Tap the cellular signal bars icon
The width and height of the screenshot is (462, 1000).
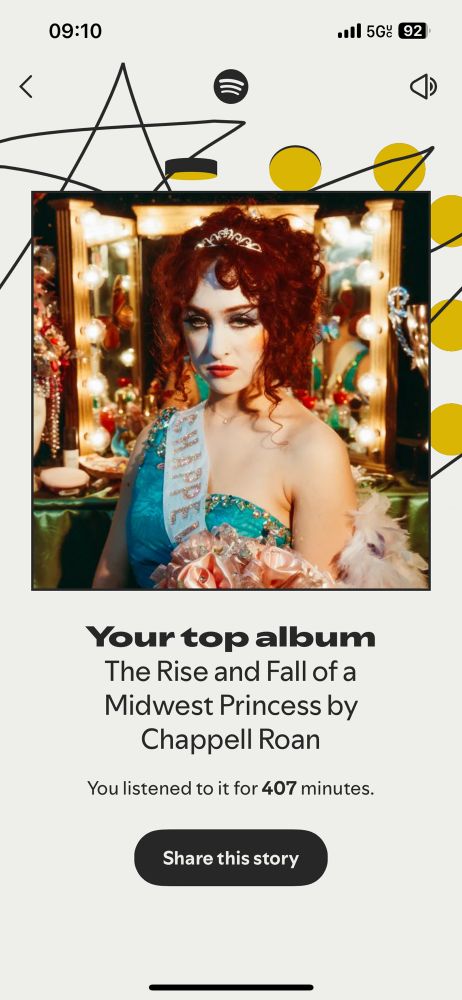click(349, 31)
